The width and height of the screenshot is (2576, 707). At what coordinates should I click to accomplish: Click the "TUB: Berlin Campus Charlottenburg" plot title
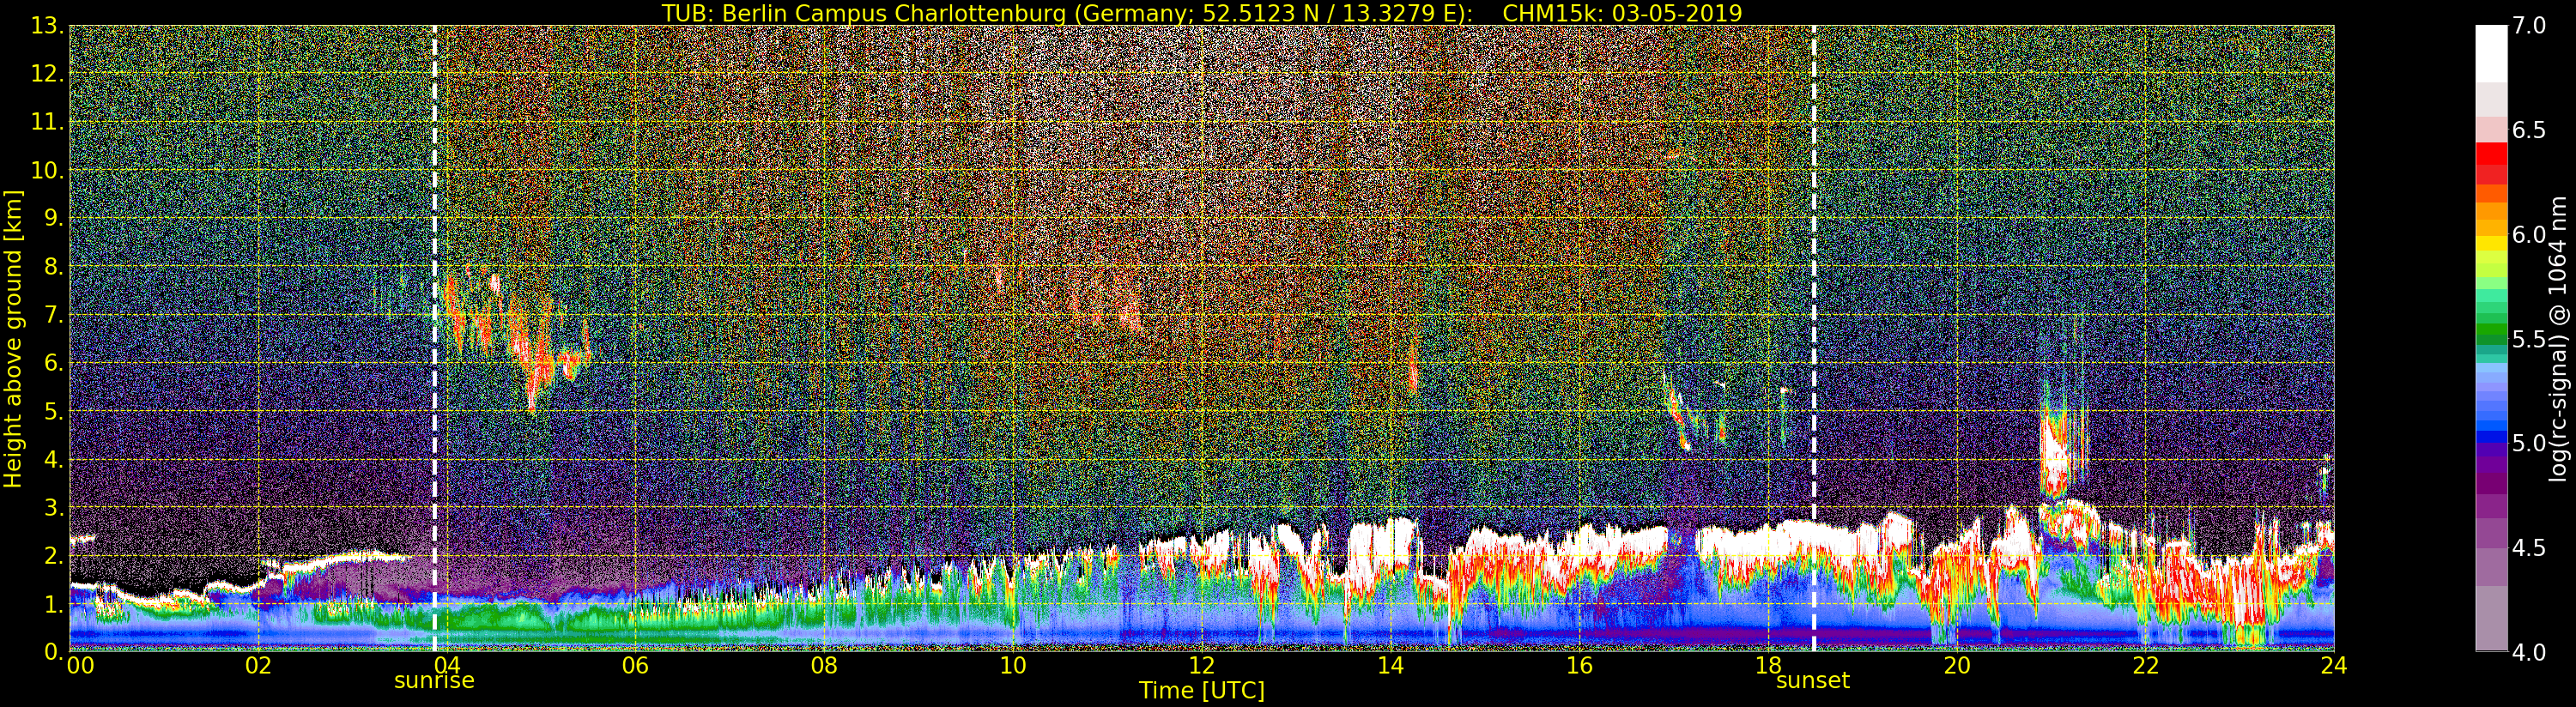pyautogui.click(x=926, y=13)
